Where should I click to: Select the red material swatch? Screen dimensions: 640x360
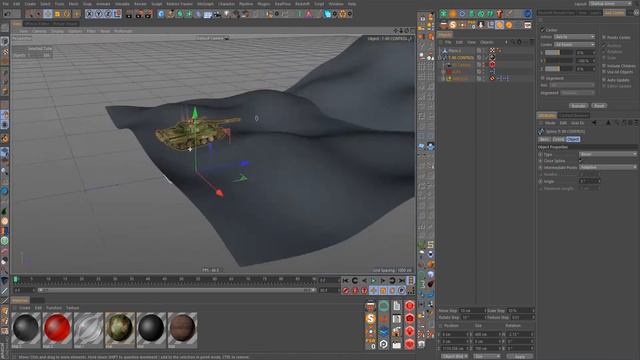pyautogui.click(x=57, y=328)
